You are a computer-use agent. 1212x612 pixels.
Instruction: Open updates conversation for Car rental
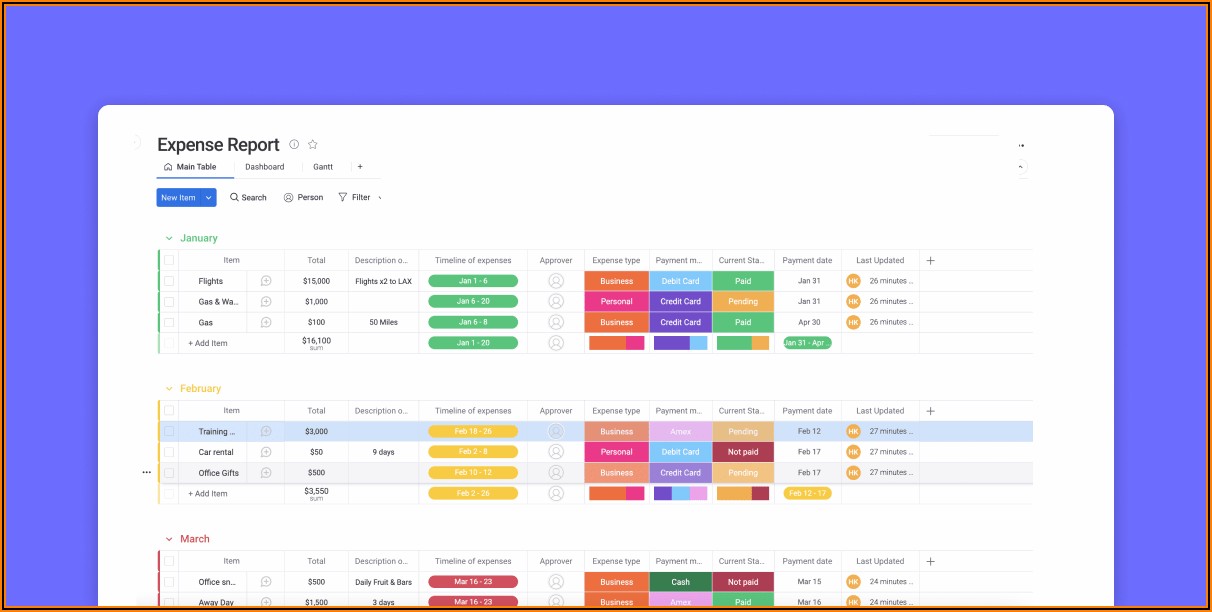(x=266, y=452)
